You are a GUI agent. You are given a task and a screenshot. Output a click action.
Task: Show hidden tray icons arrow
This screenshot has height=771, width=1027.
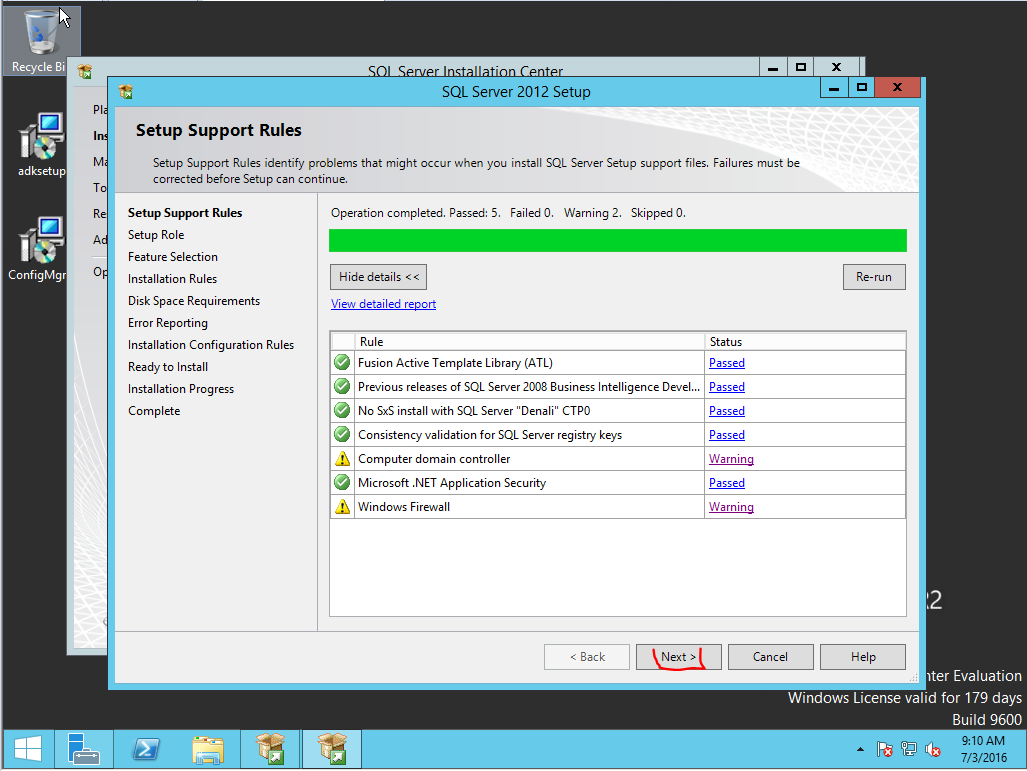860,749
